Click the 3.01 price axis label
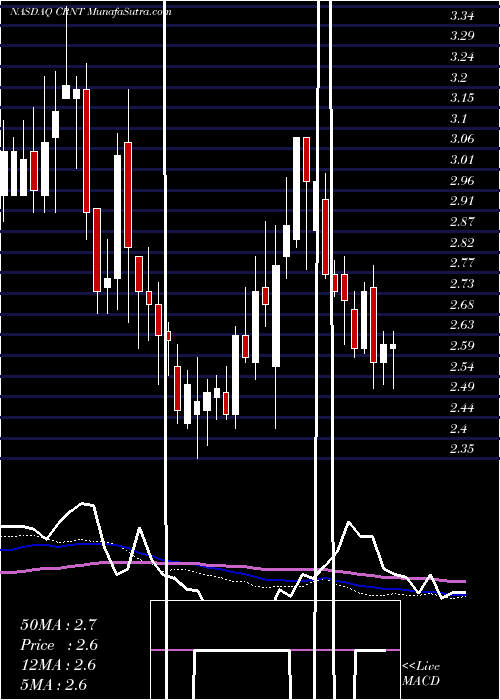 (462, 160)
